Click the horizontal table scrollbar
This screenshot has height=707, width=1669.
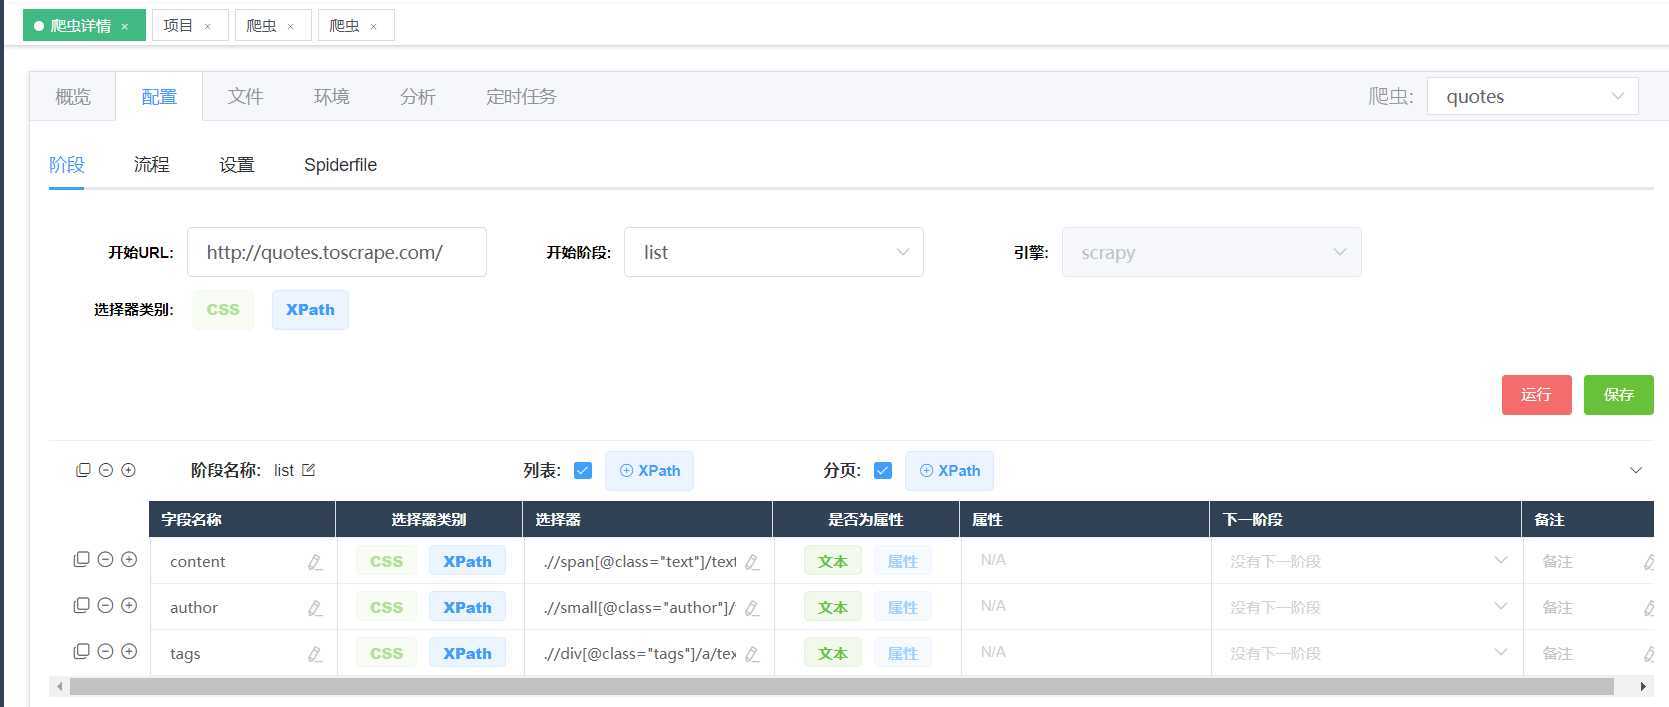pyautogui.click(x=841, y=686)
